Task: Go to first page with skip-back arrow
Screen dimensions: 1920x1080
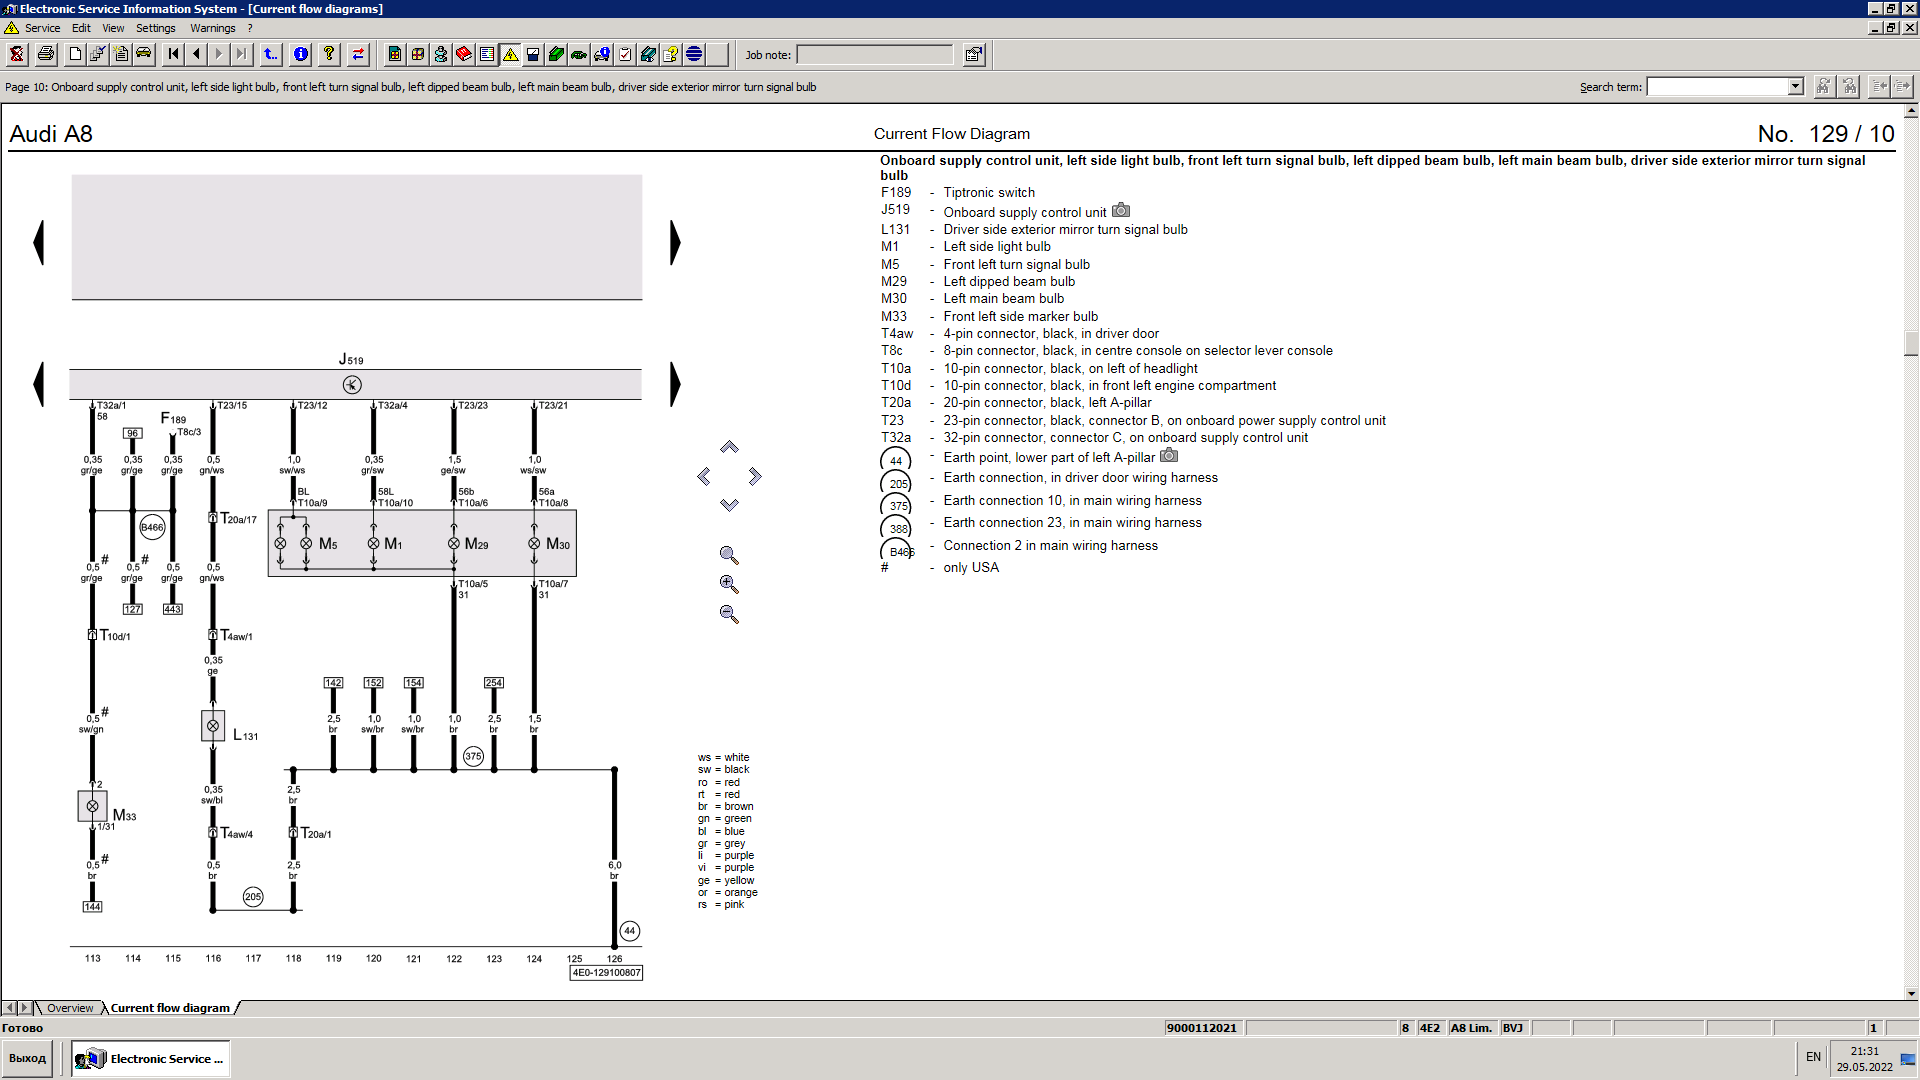Action: (173, 54)
